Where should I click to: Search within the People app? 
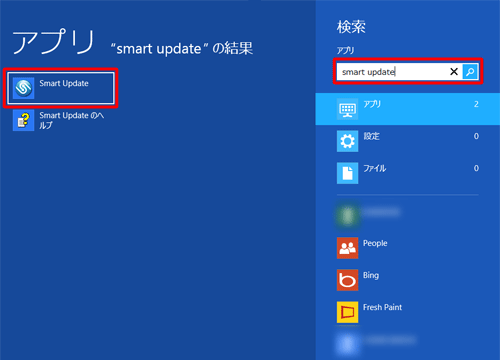pos(408,248)
